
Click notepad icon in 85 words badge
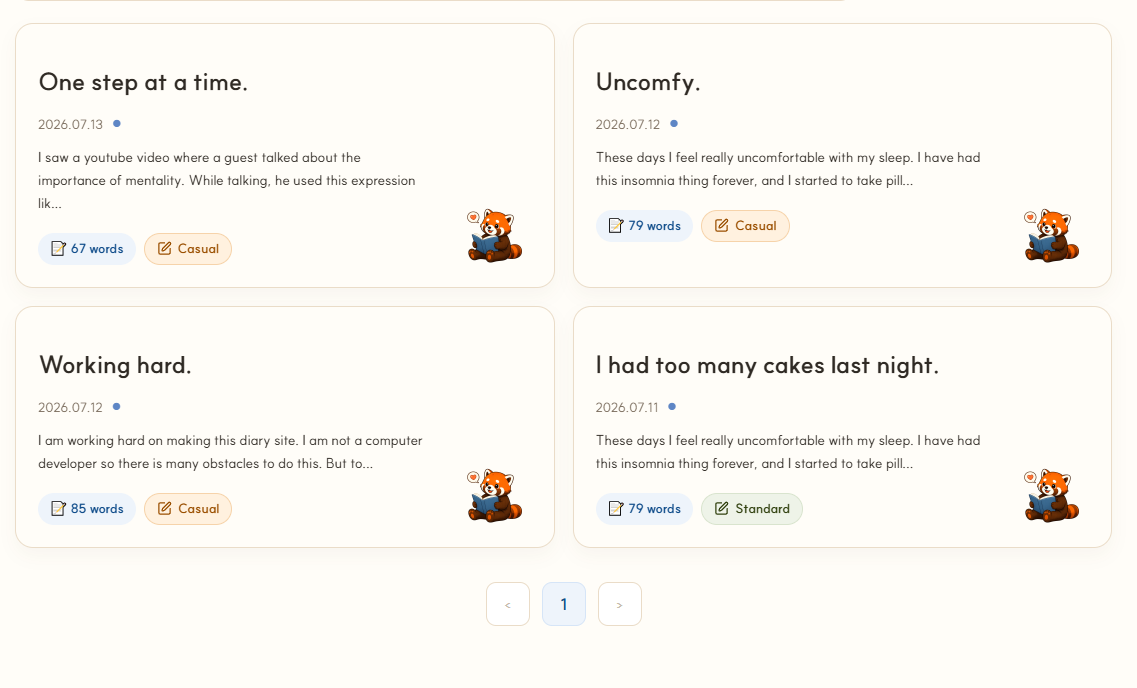[58, 508]
